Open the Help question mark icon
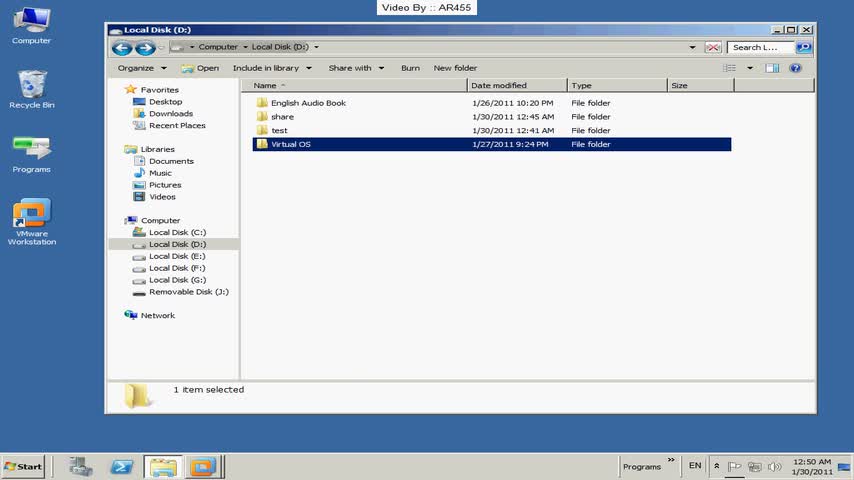This screenshot has height=480, width=854. tap(795, 68)
